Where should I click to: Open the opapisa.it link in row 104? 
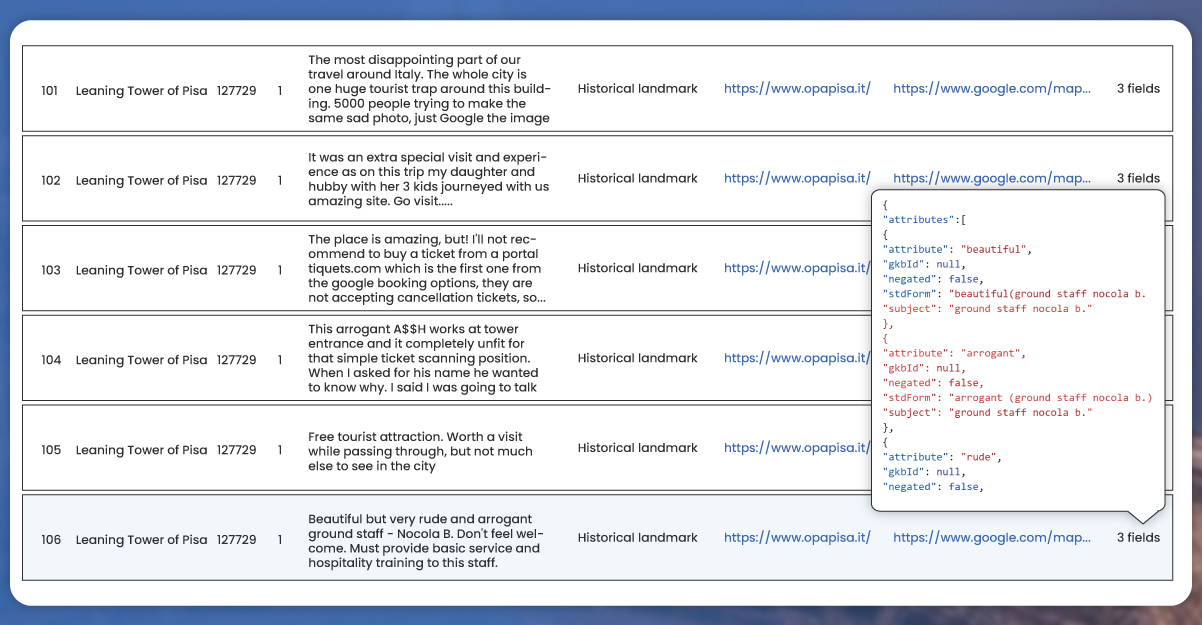pos(797,358)
